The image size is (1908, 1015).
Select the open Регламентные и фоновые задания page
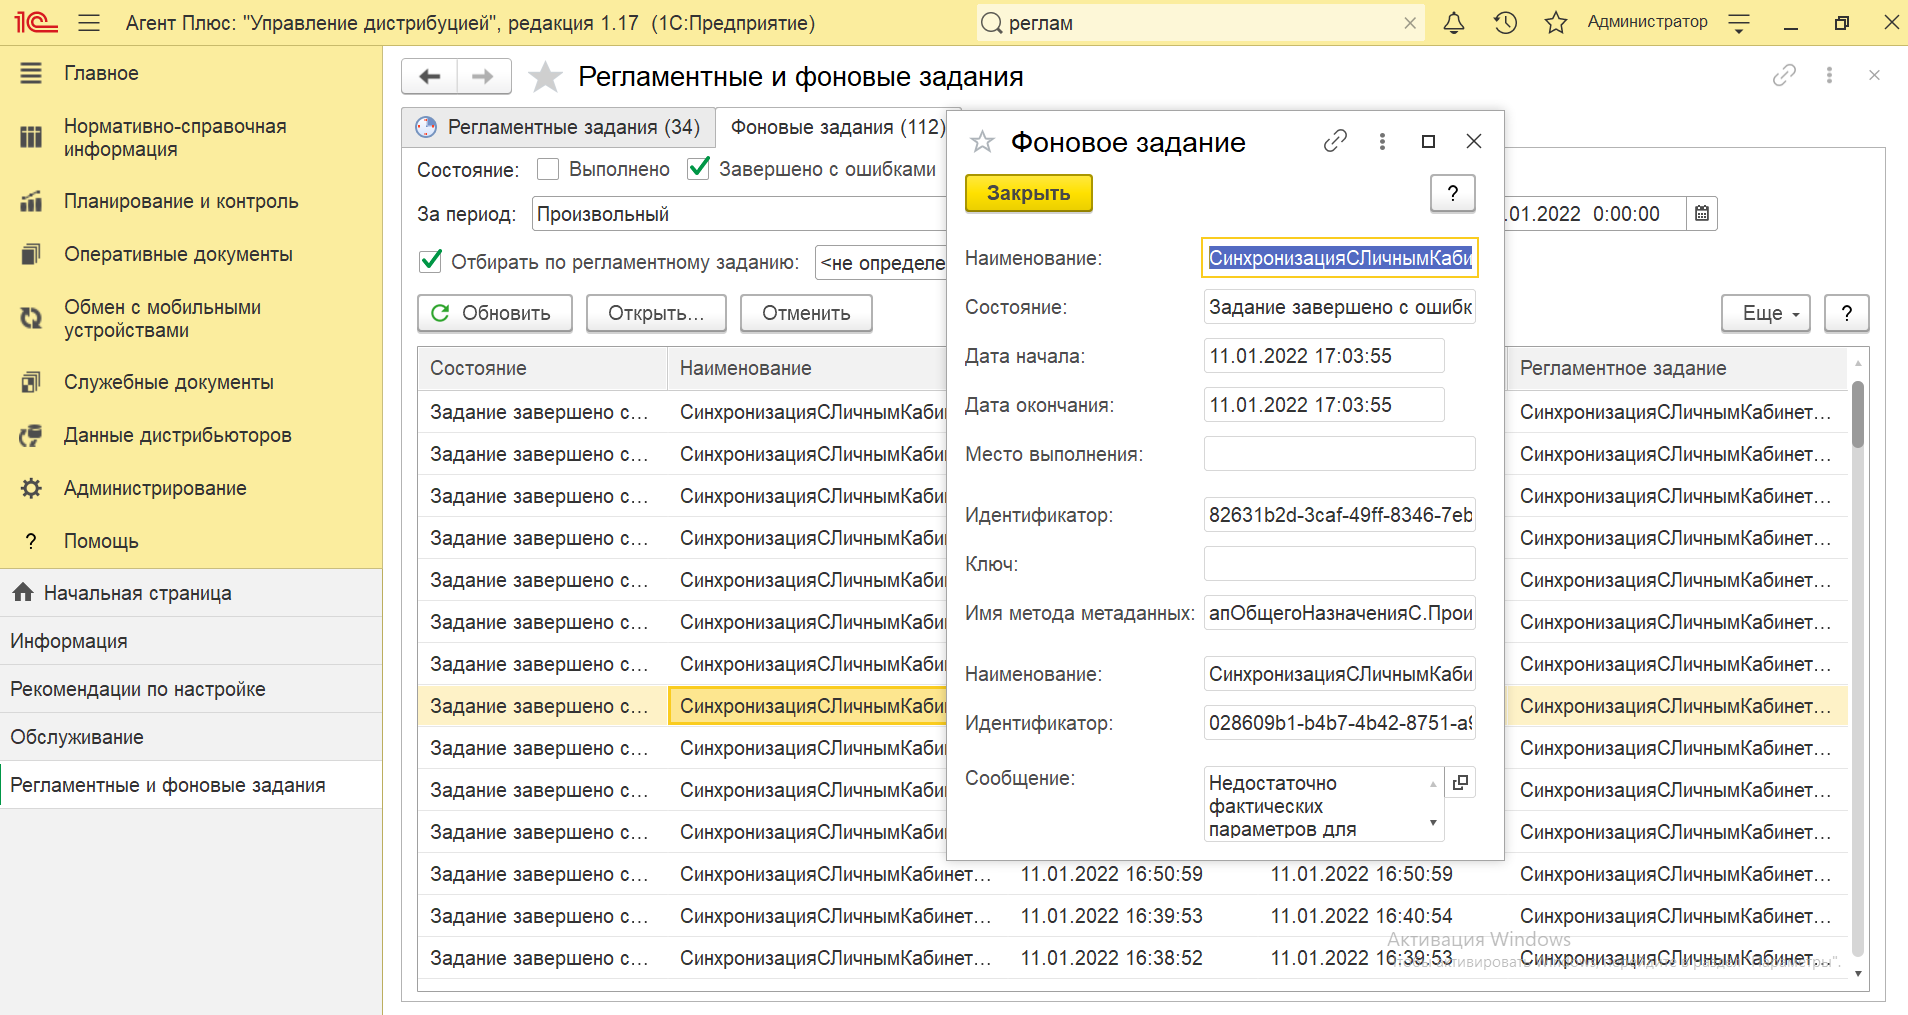coord(191,785)
